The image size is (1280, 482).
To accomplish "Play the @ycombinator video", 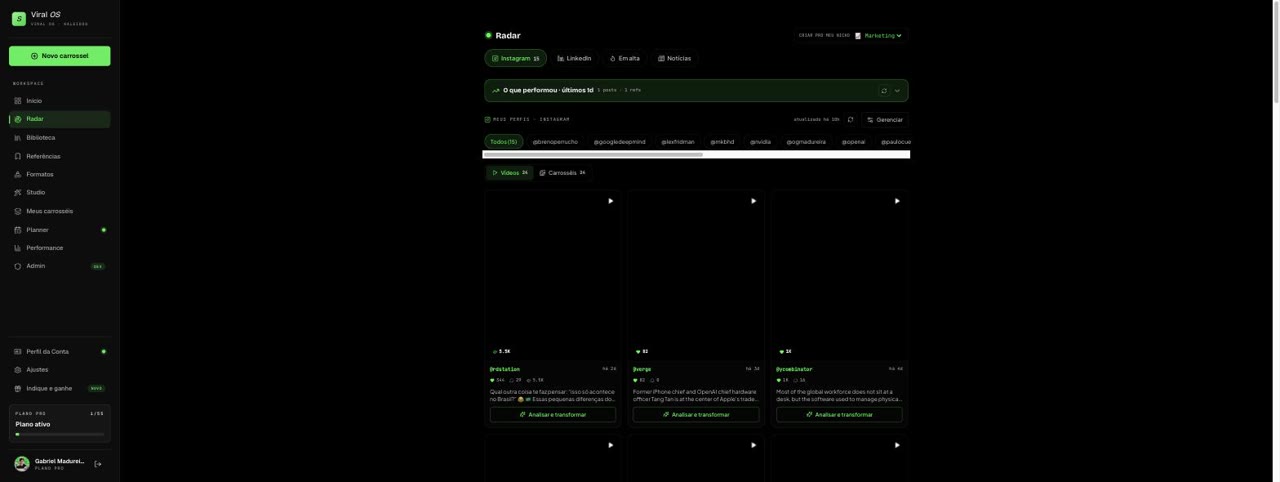I will tap(897, 201).
